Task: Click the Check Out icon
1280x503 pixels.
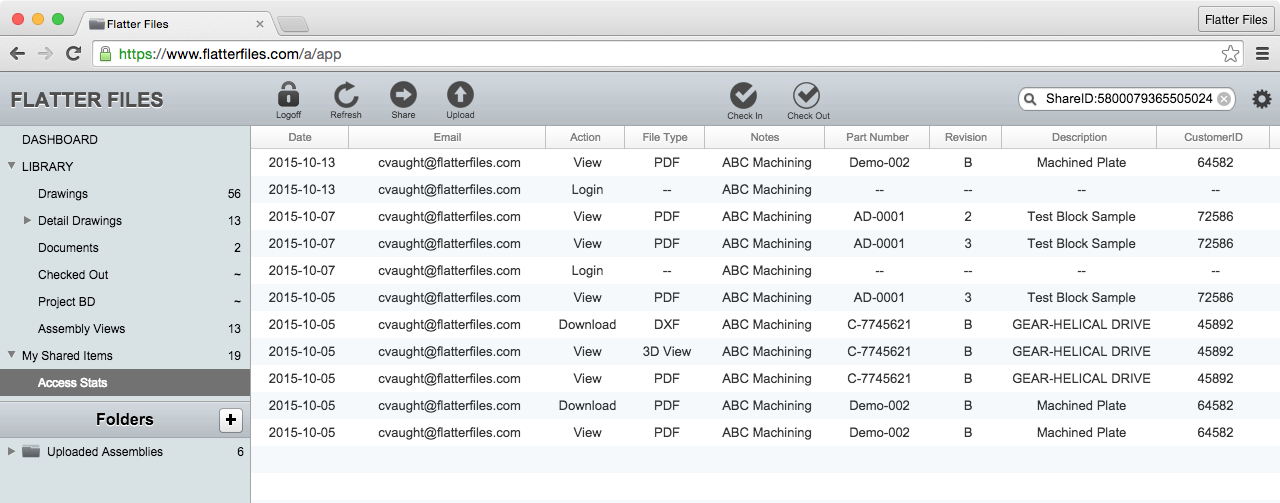Action: (807, 95)
